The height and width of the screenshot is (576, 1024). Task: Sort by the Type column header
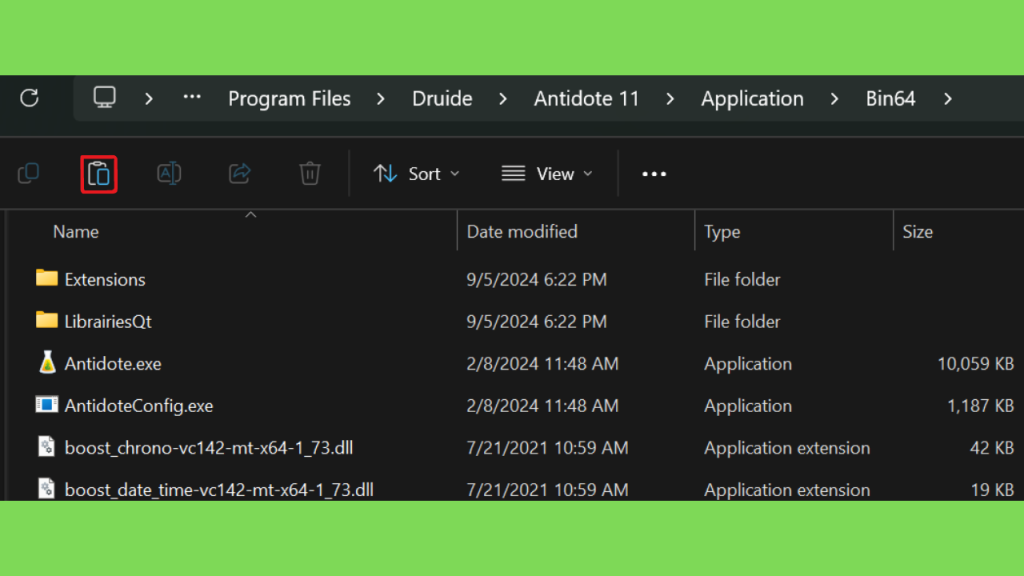pyautogui.click(x=722, y=232)
